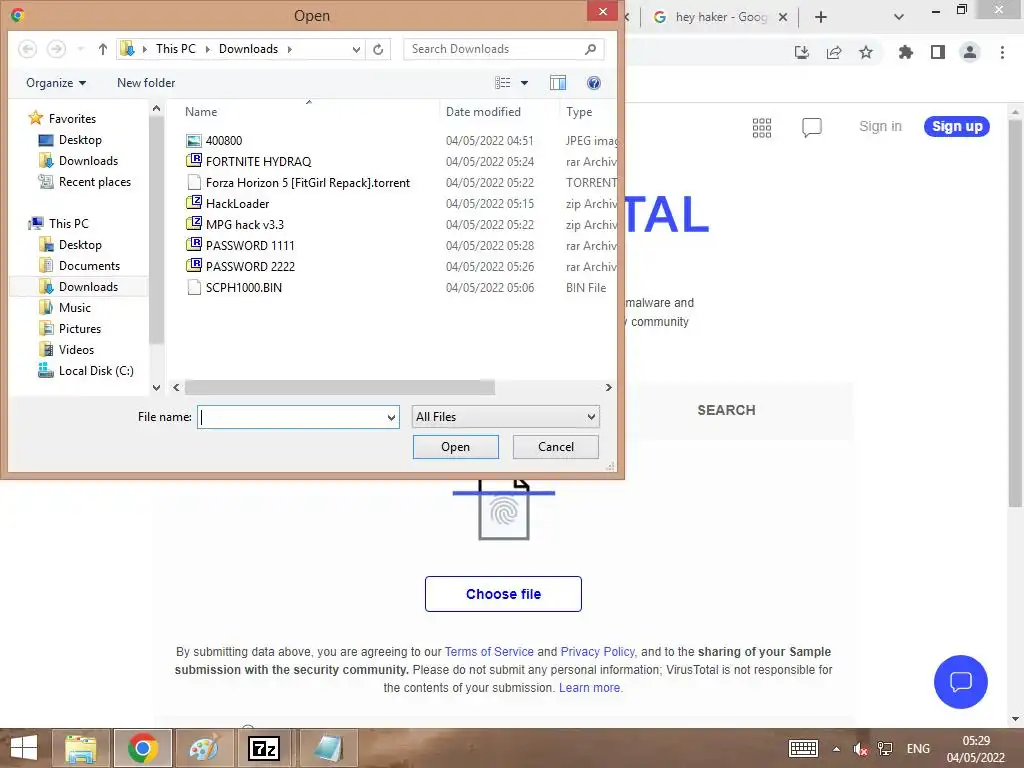This screenshot has width=1024, height=768.
Task: Open VirusTotal apps grid icon
Action: (x=762, y=127)
